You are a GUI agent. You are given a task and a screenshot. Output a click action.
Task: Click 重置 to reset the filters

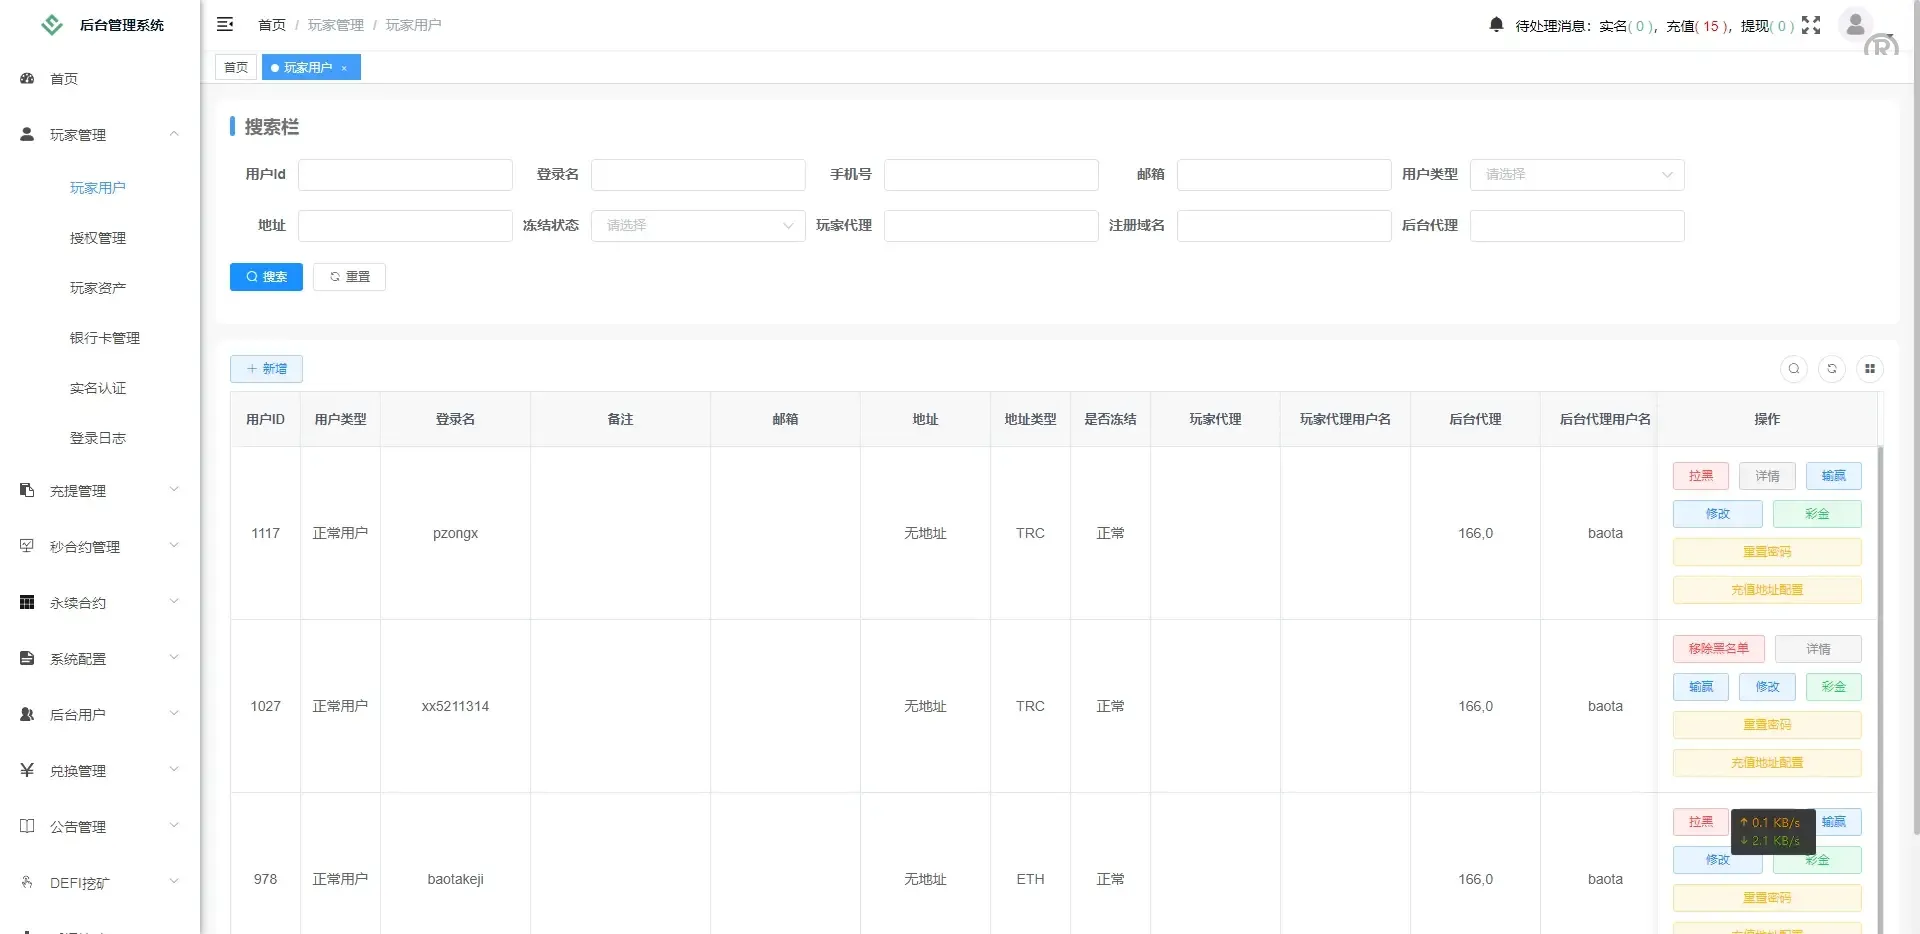[x=348, y=277]
